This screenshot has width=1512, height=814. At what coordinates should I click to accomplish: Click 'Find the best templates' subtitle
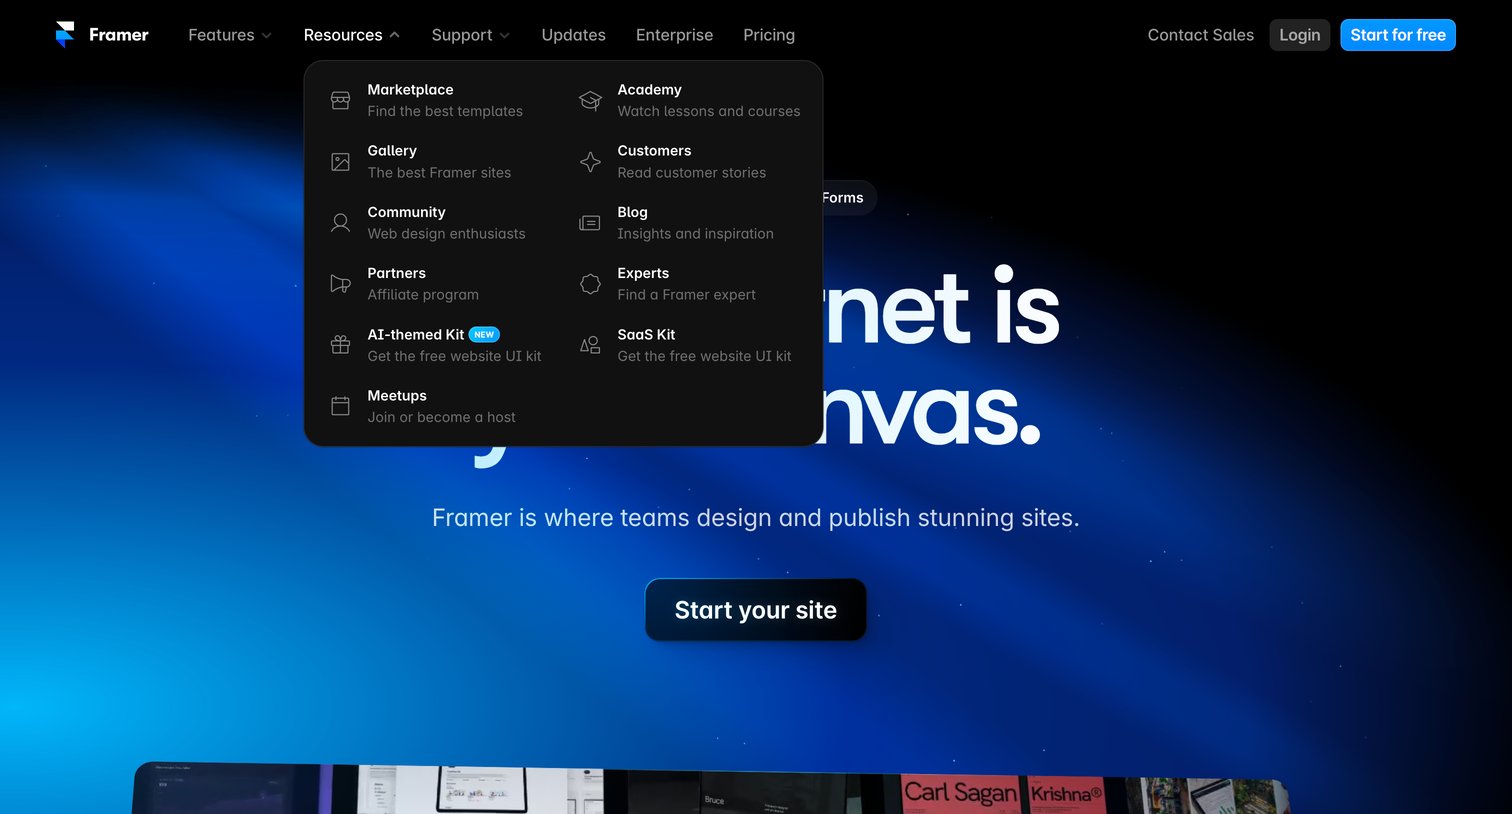[x=445, y=111]
